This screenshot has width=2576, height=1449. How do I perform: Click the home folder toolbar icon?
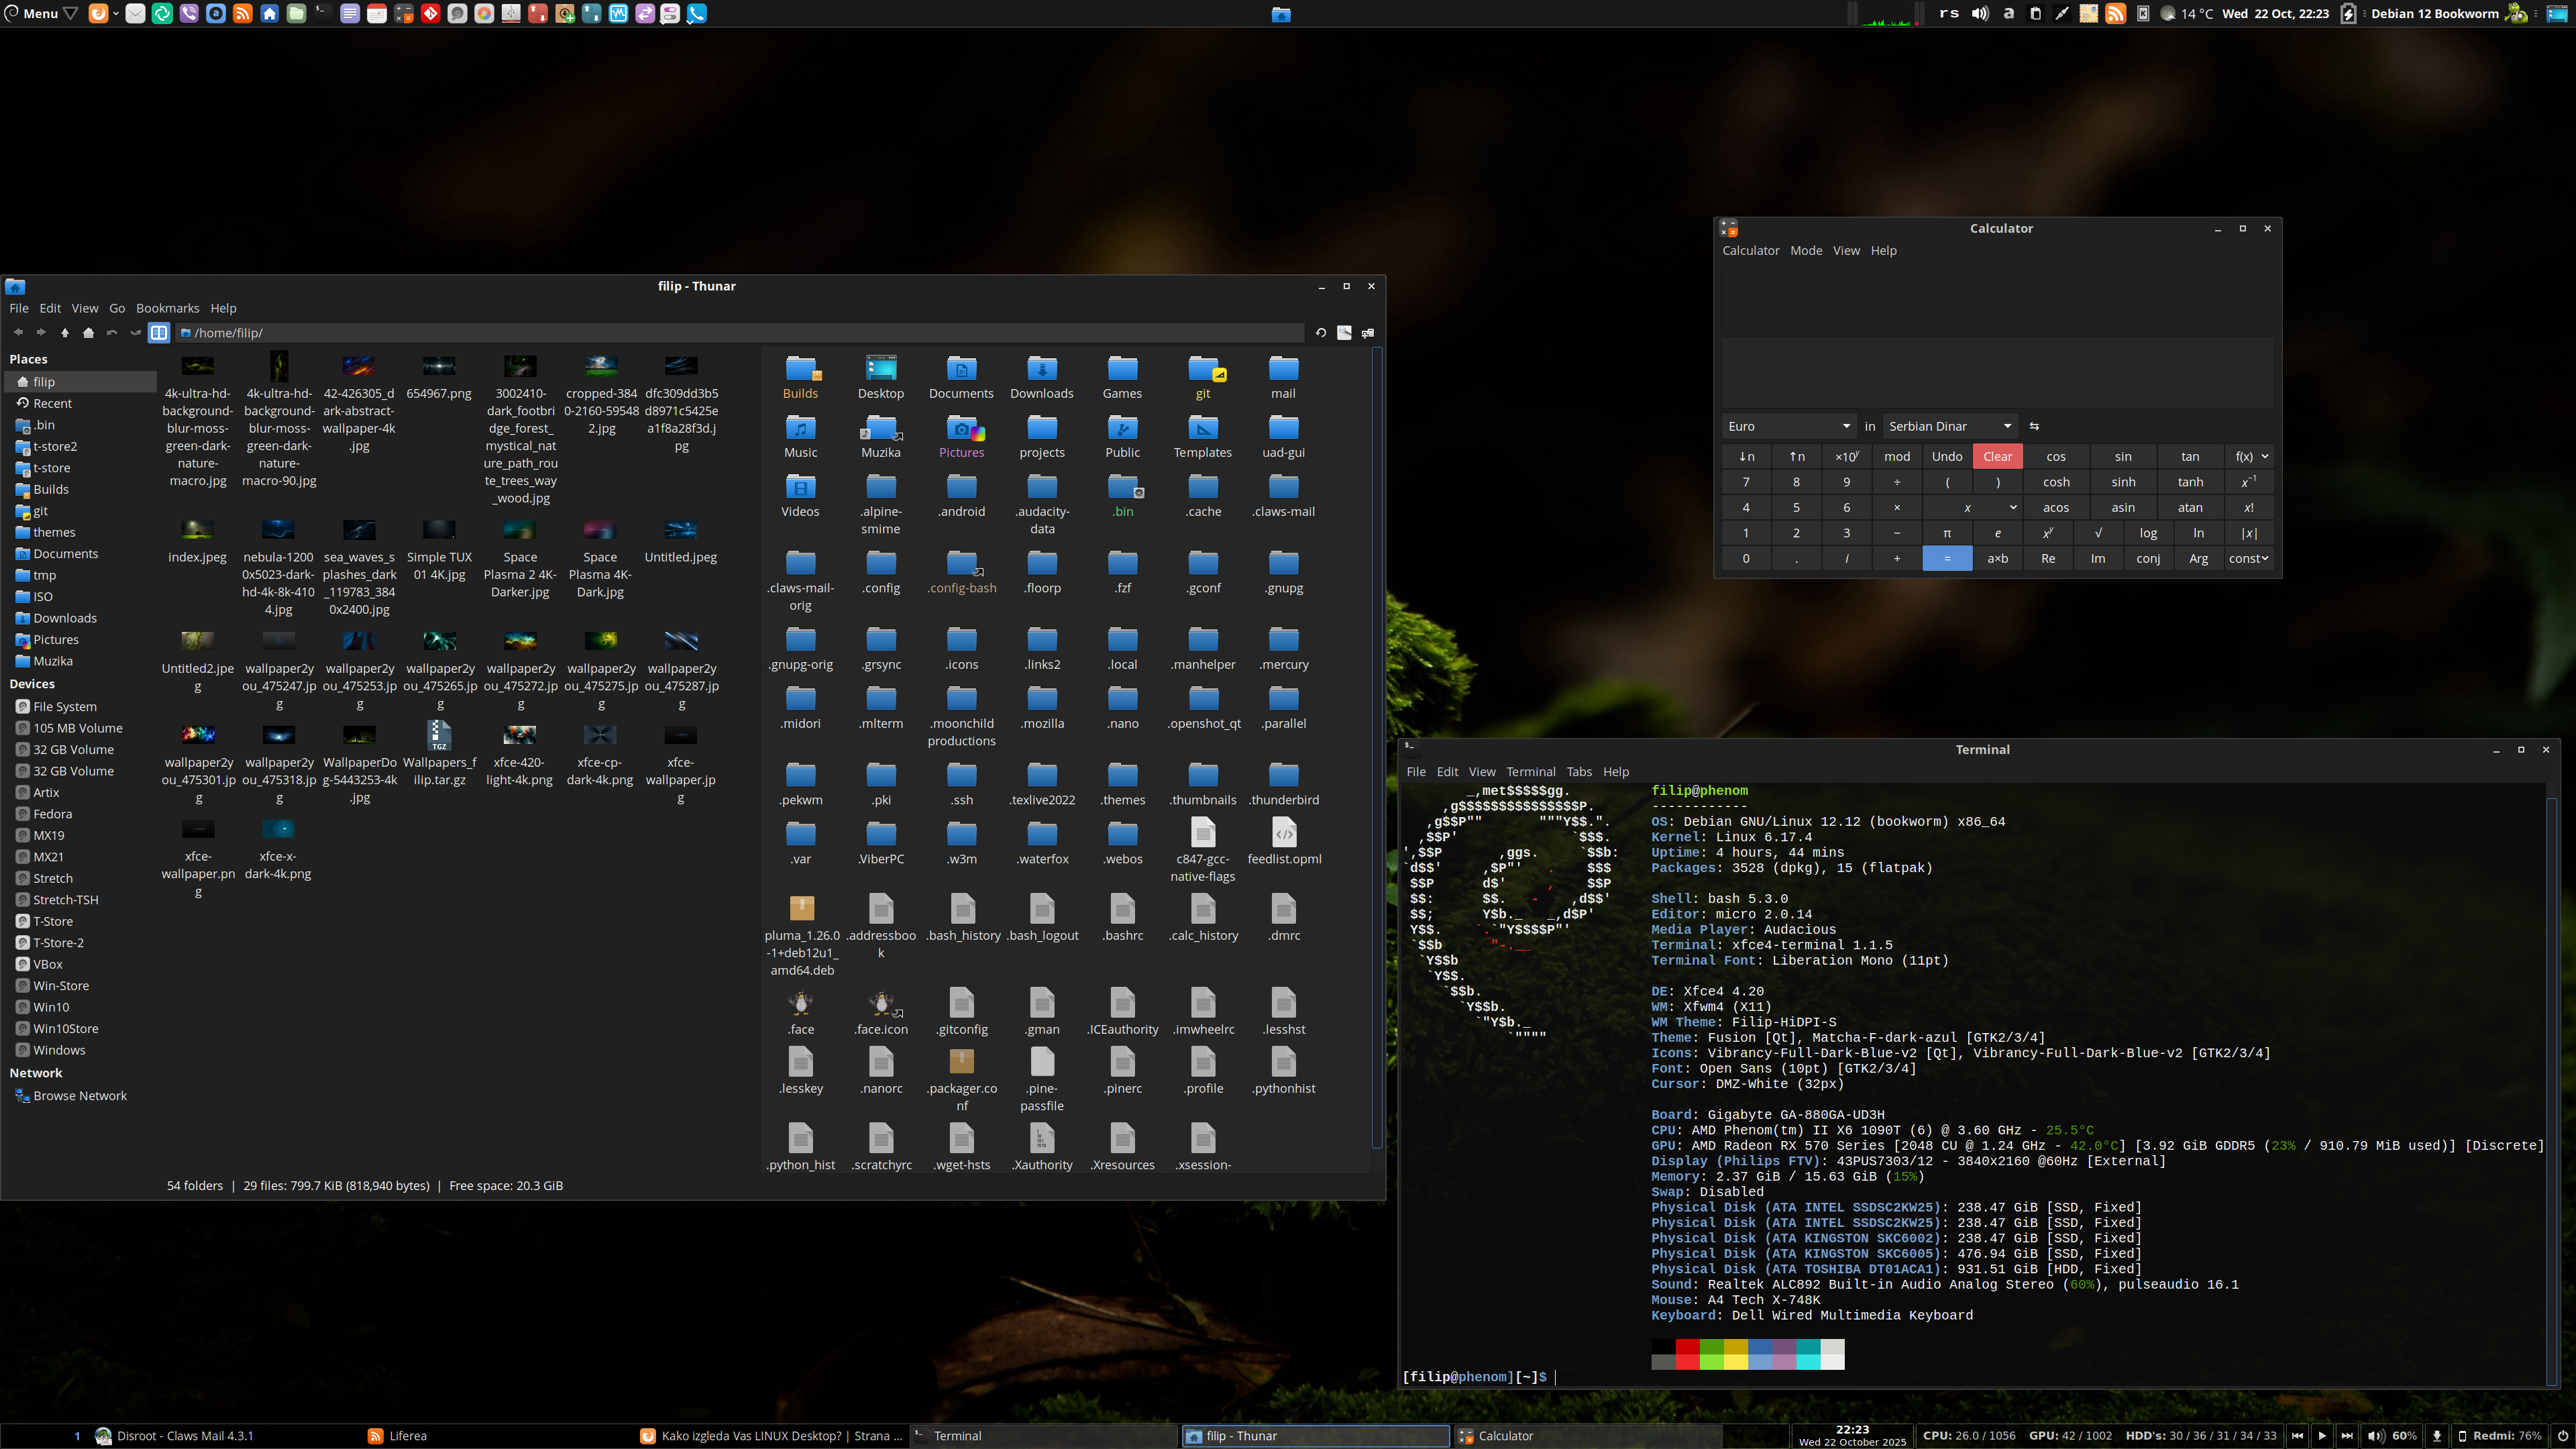click(88, 333)
